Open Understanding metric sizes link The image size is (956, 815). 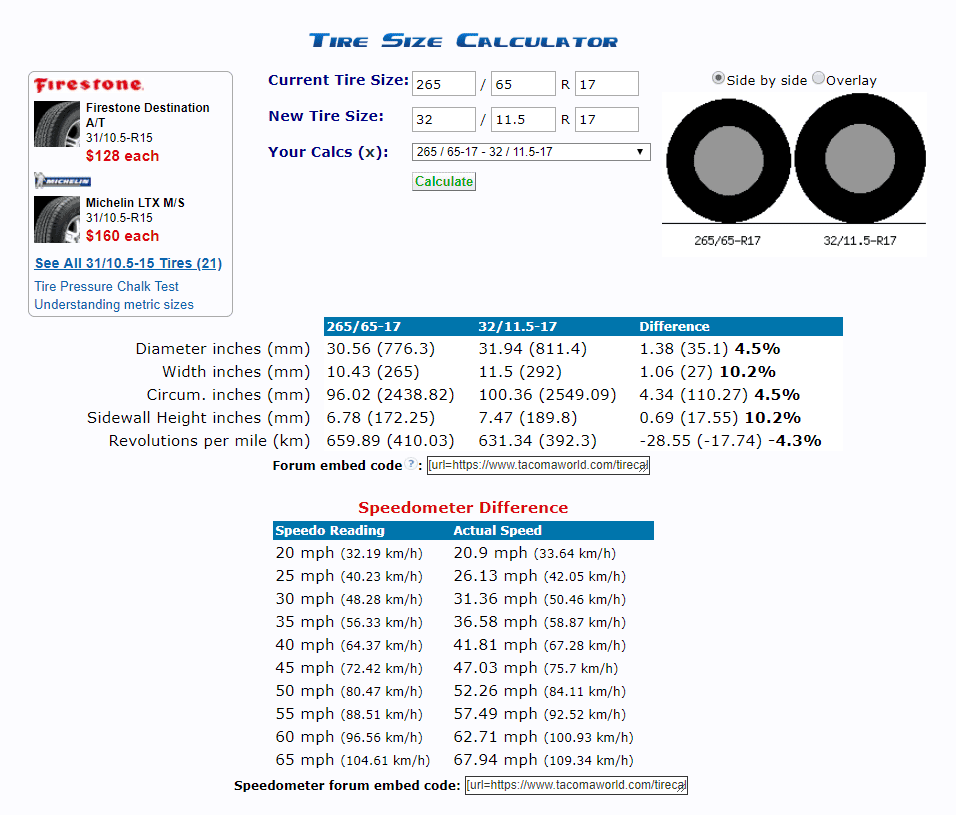click(x=114, y=305)
